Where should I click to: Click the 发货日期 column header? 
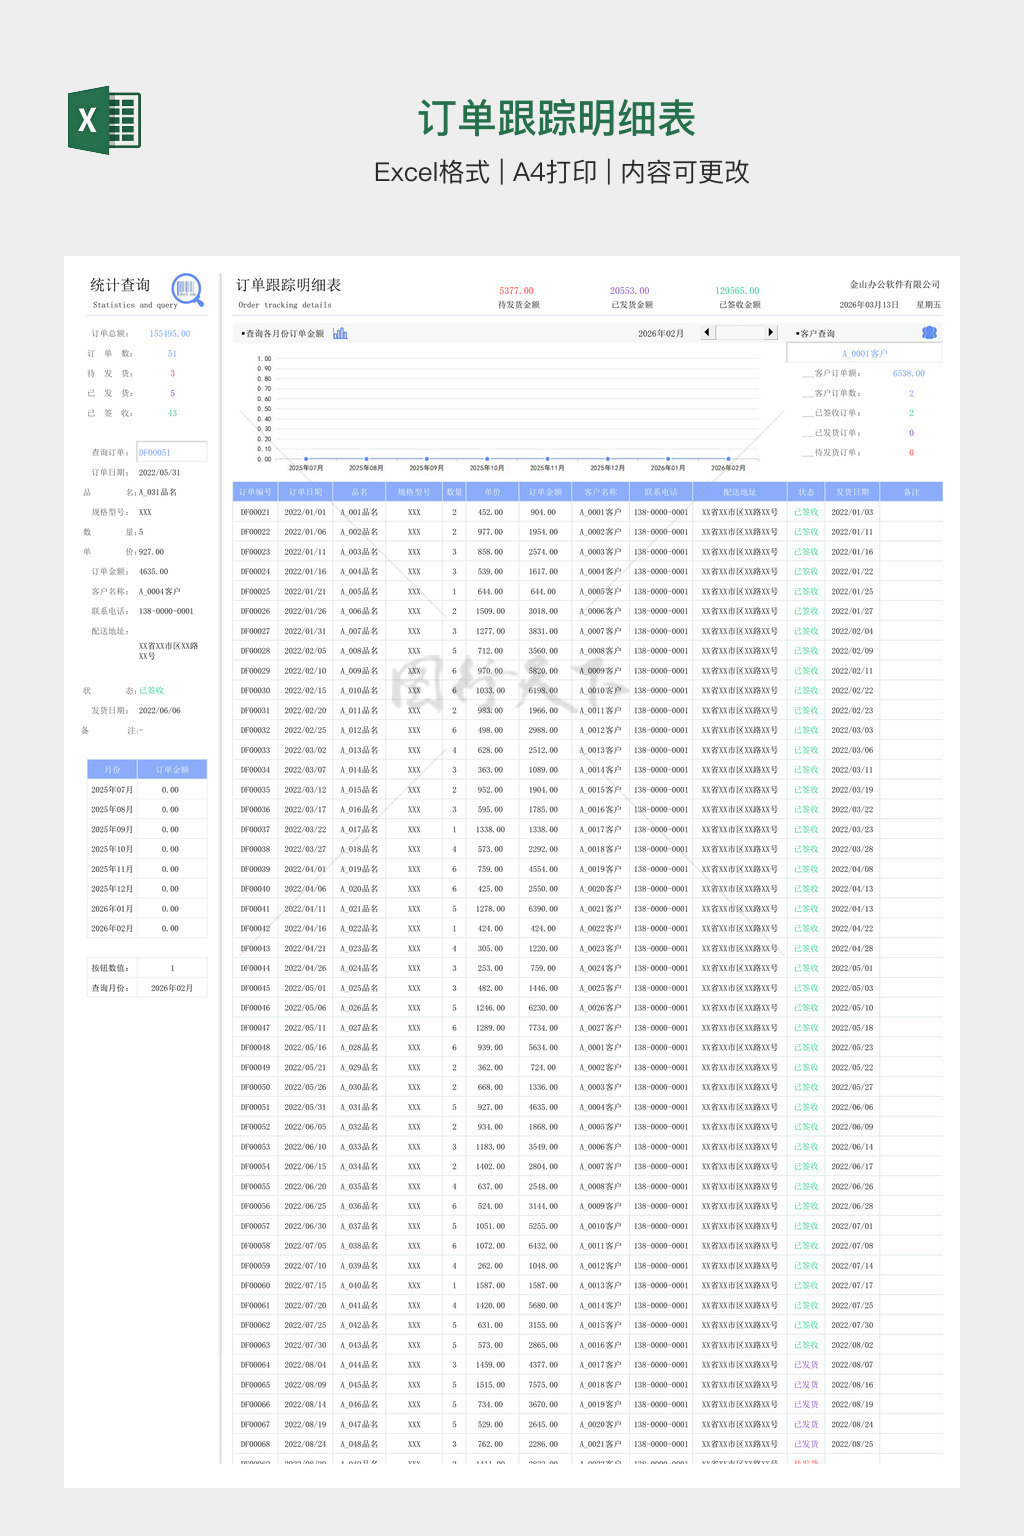pyautogui.click(x=852, y=492)
